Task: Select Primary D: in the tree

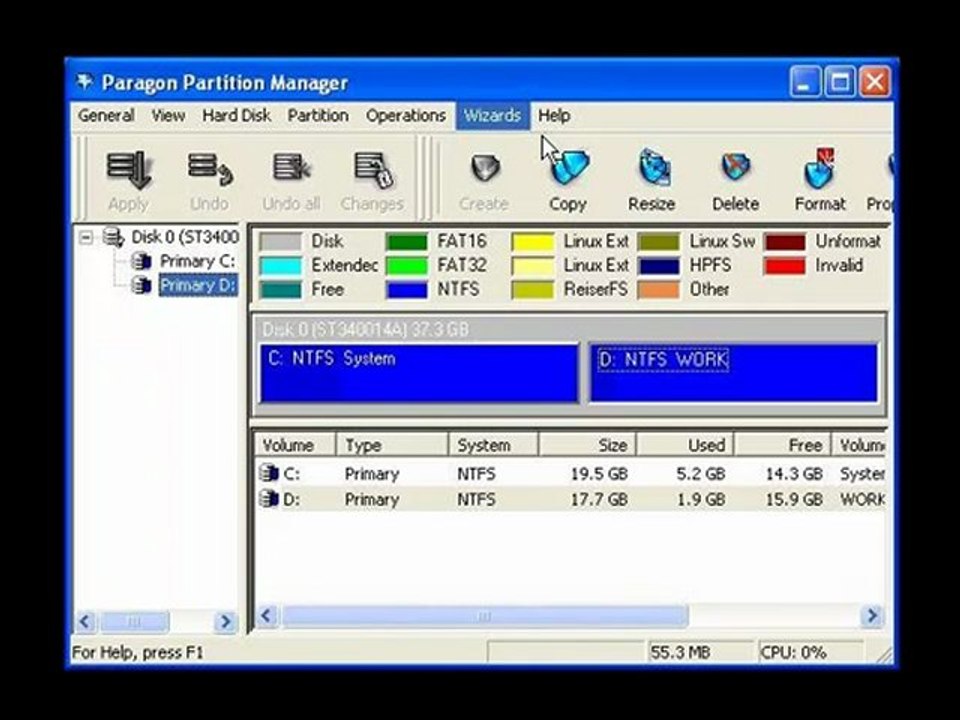Action: [198, 285]
